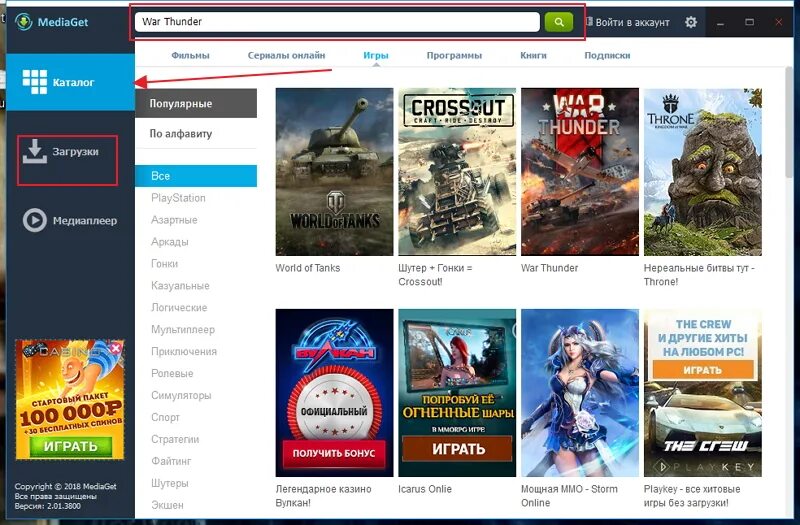Select the Популярные sorting option
Screen dimensions: 800x525
[x=196, y=103]
